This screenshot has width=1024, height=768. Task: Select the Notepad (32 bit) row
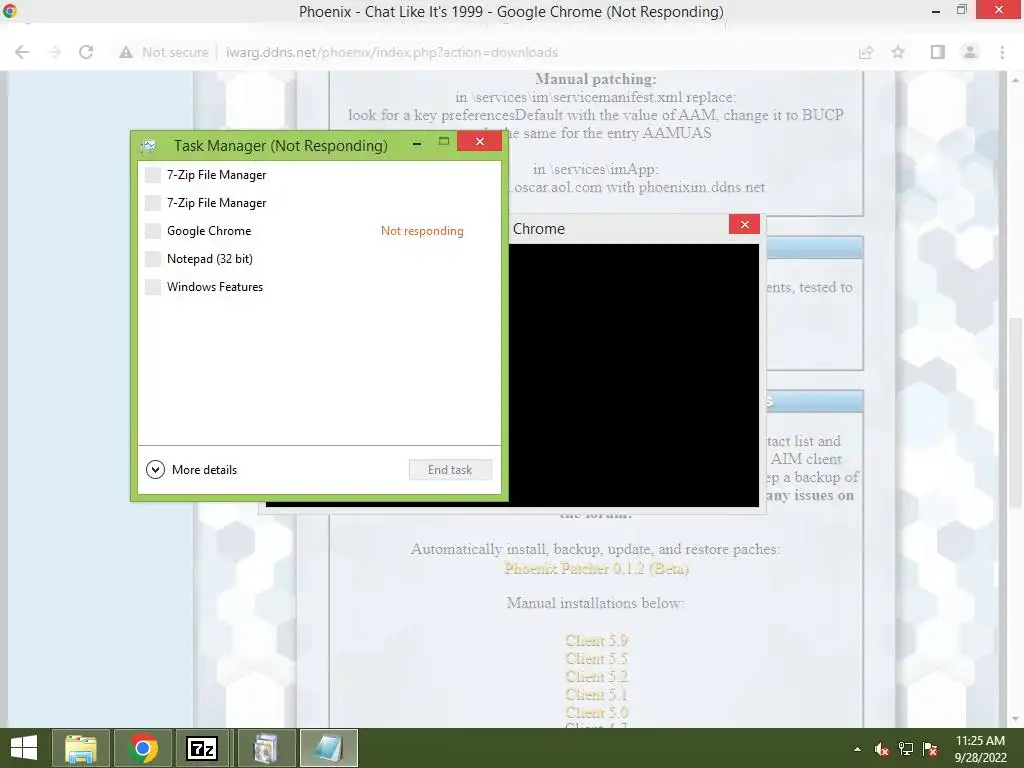(x=319, y=259)
